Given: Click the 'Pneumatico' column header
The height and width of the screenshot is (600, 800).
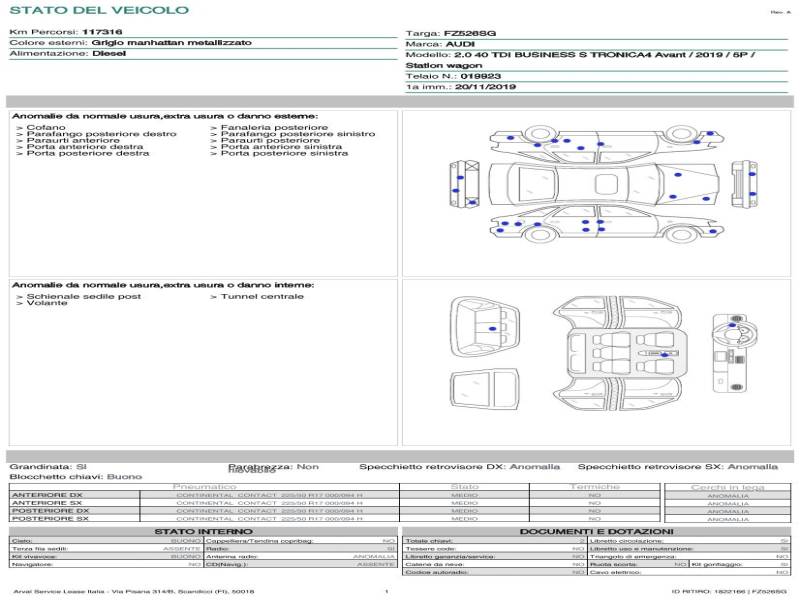Looking at the screenshot, I should click(204, 487).
